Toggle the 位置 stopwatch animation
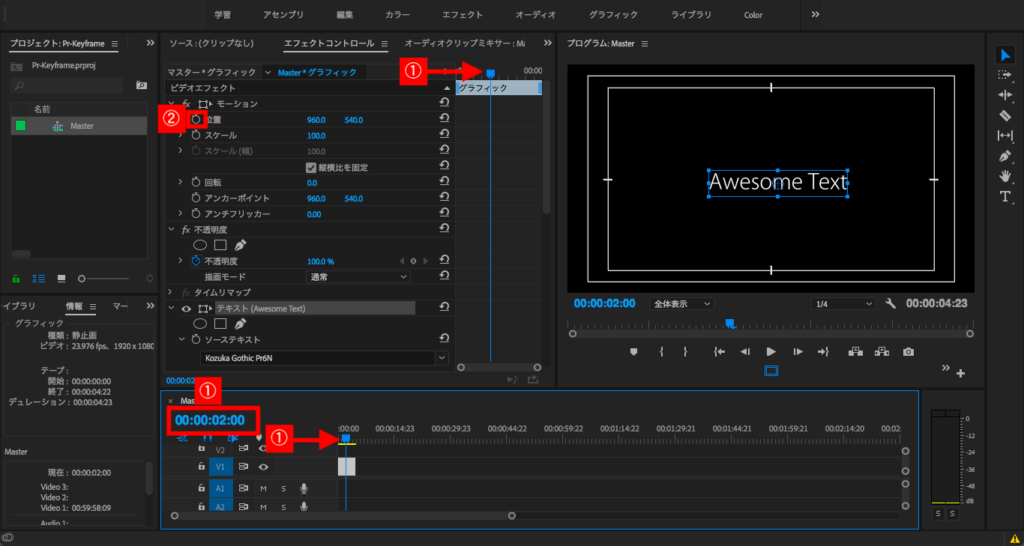 tap(197, 119)
